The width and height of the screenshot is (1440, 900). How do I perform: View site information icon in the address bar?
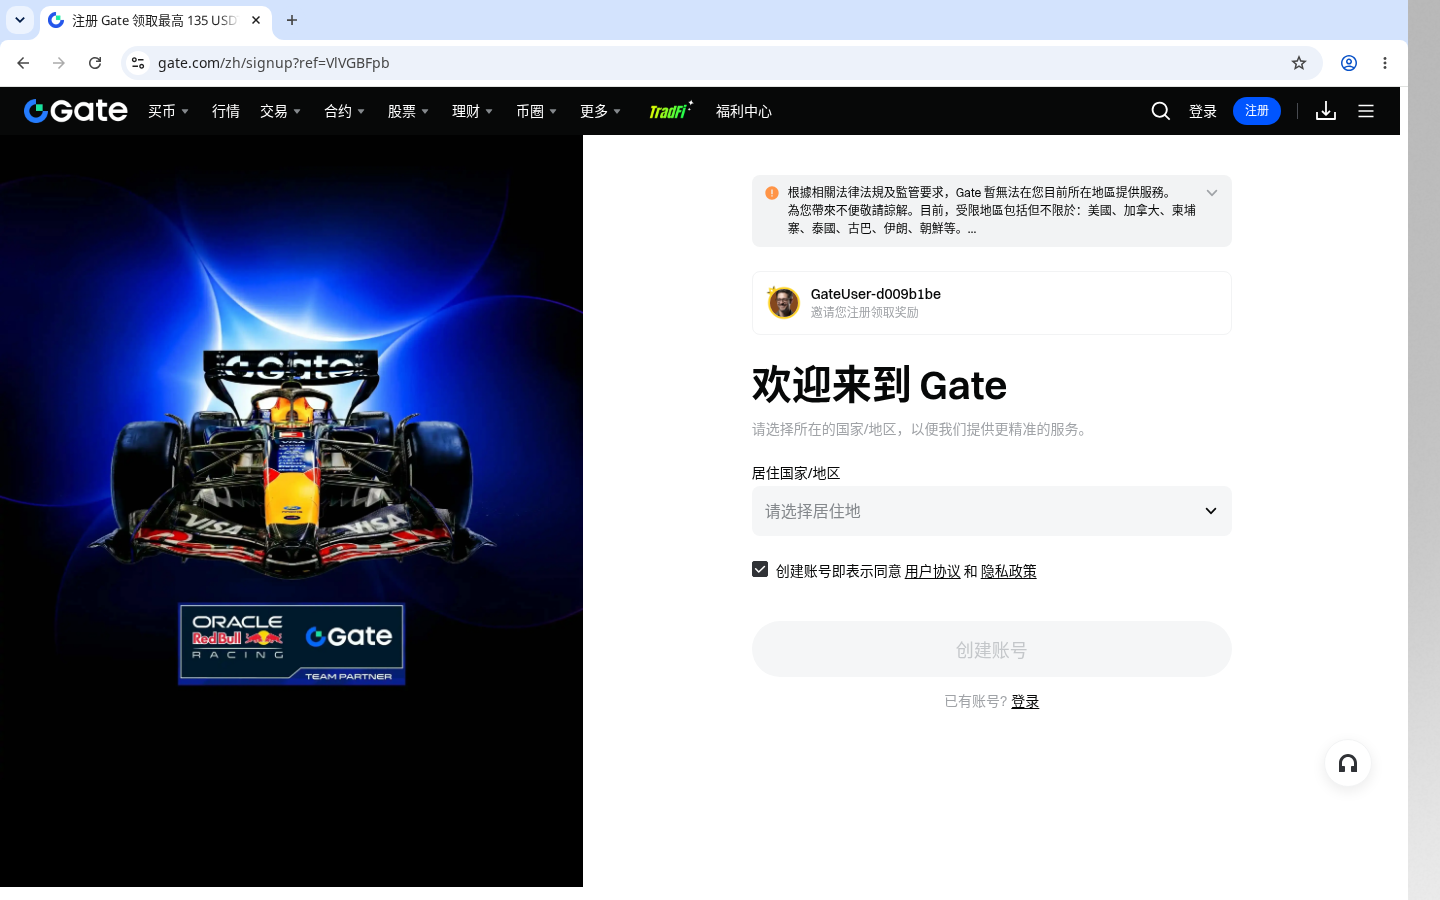point(138,63)
